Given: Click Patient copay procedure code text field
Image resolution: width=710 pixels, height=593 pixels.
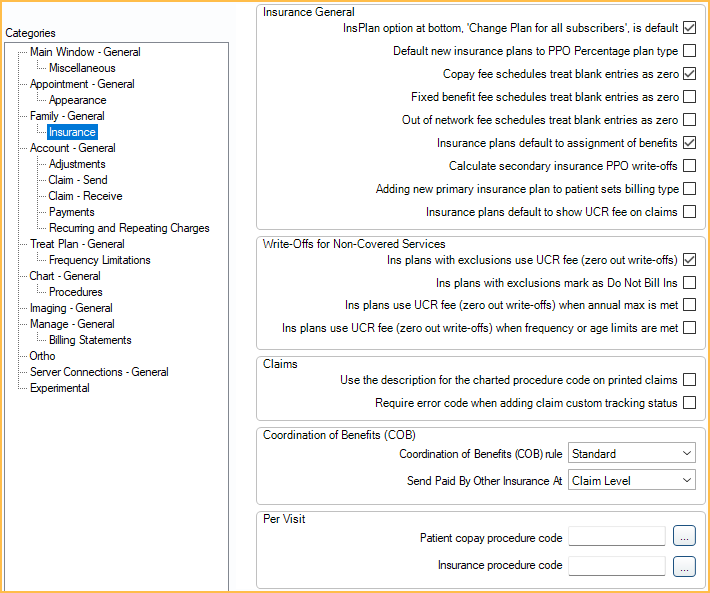Looking at the screenshot, I should 616,537.
